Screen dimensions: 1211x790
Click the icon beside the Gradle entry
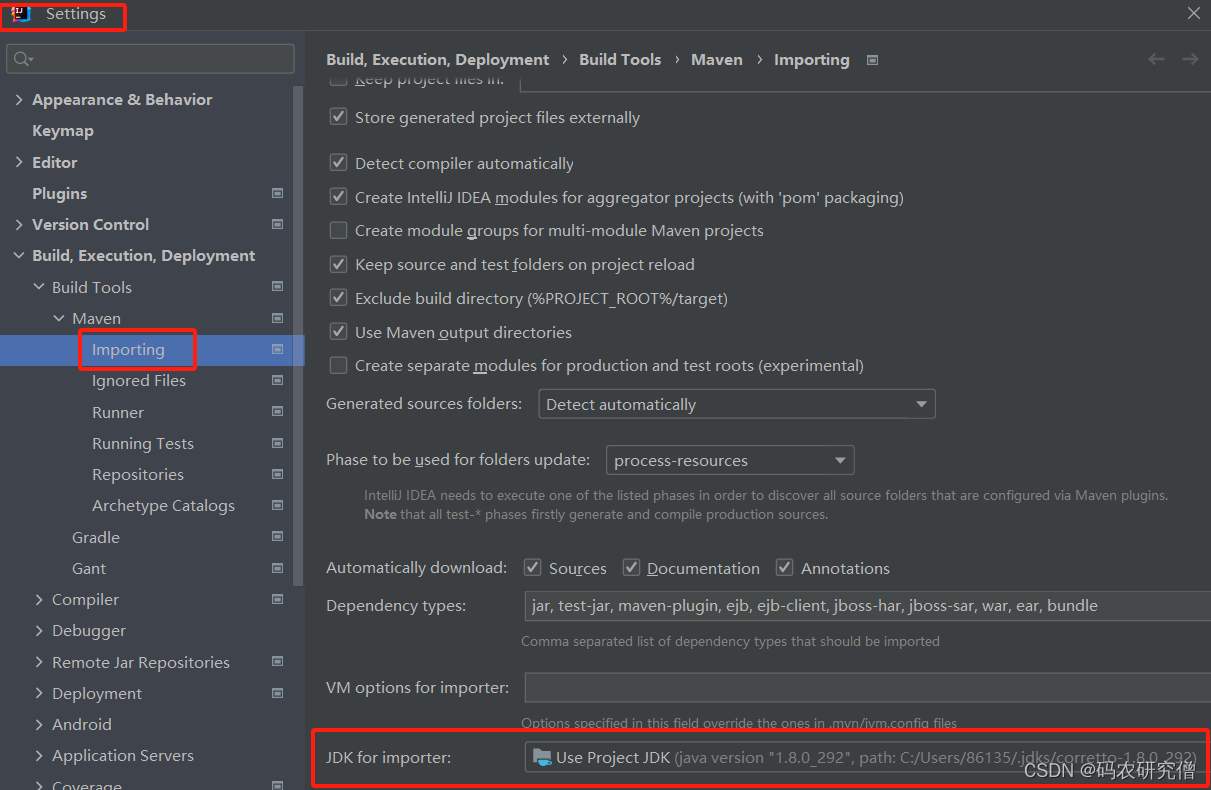coord(277,536)
